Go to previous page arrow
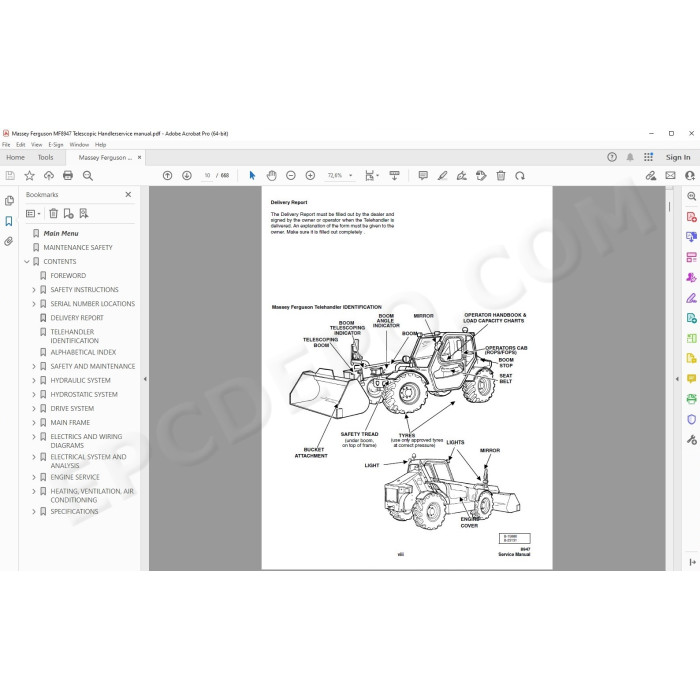This screenshot has width=700, height=700. (167, 175)
